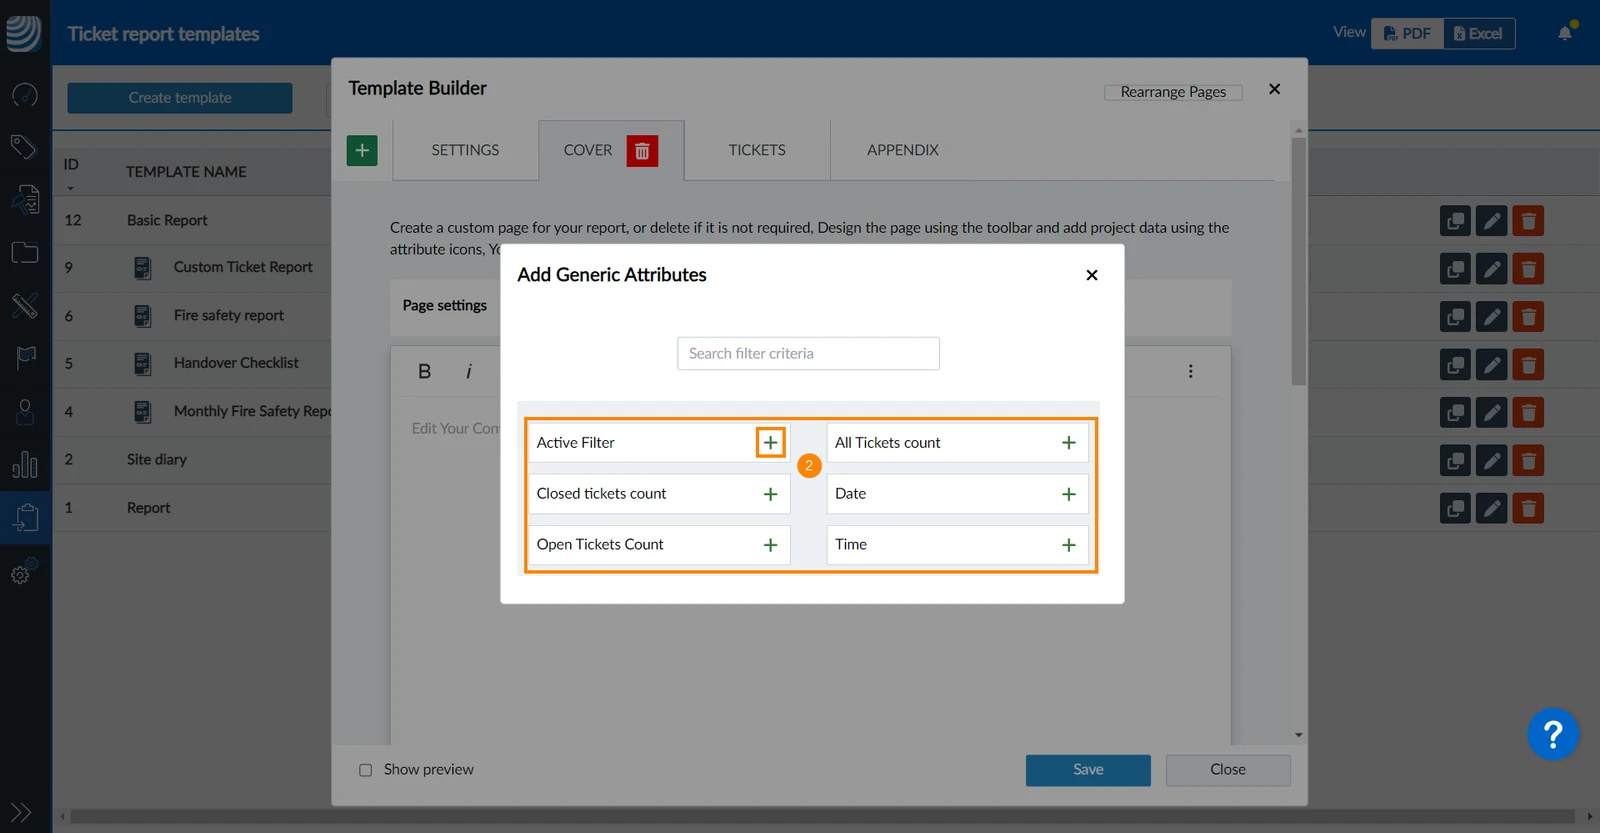Click the Rearrange Pages button
Viewport: 1600px width, 833px height.
click(x=1173, y=92)
